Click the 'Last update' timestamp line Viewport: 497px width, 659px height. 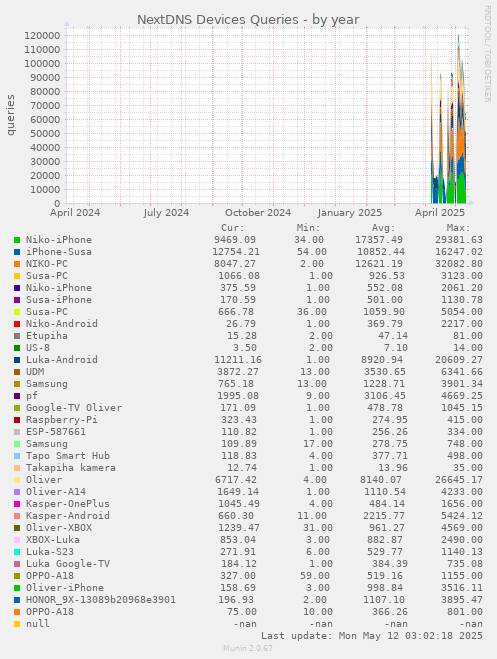click(x=371, y=635)
